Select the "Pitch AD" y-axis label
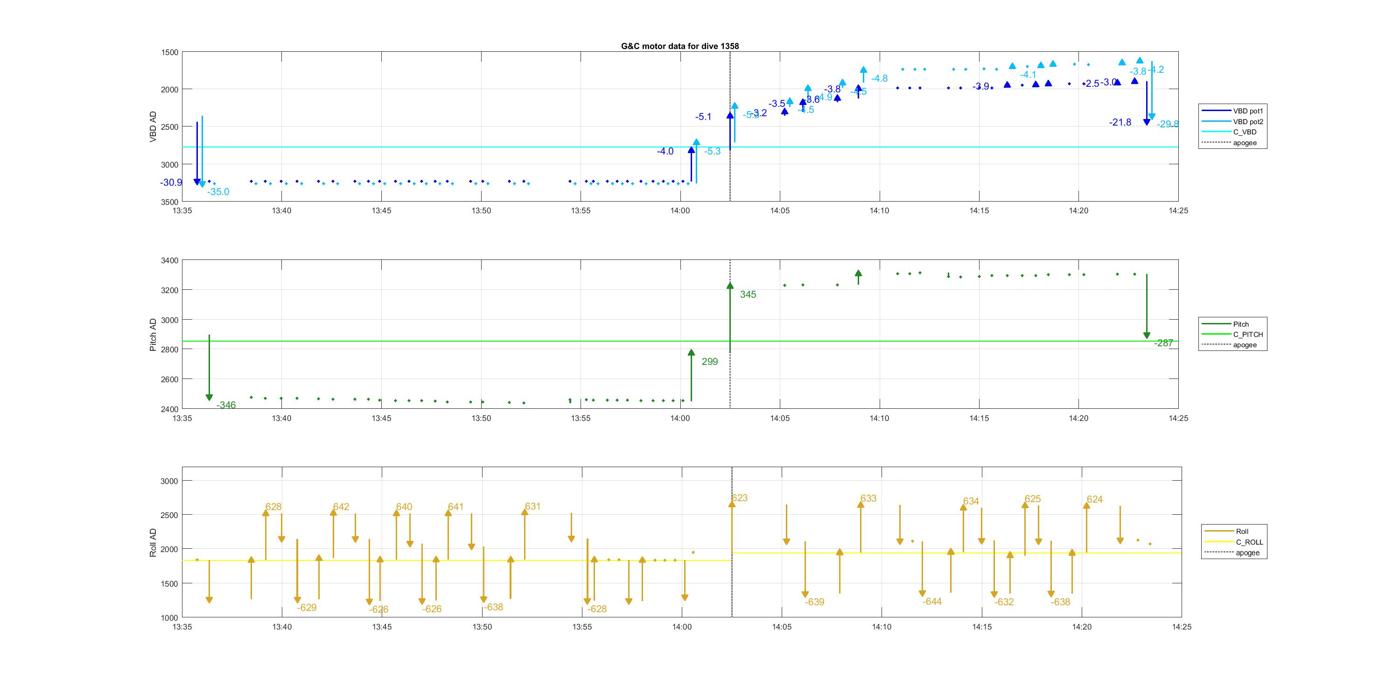 click(x=153, y=335)
